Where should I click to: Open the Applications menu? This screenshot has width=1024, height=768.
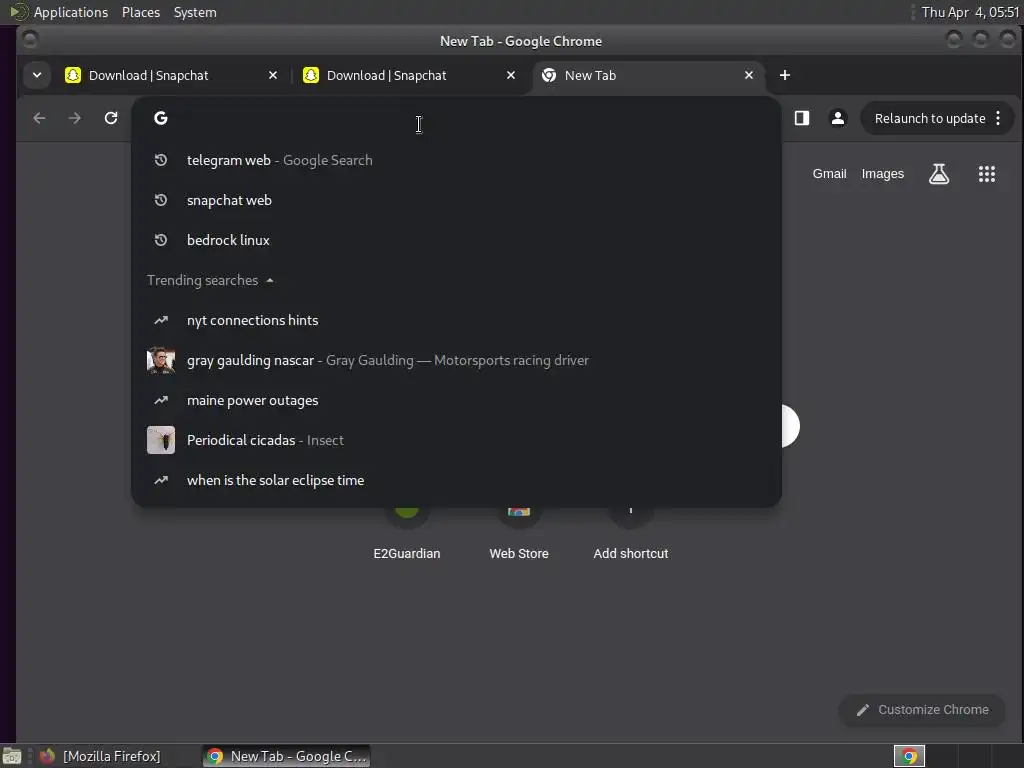tap(71, 12)
